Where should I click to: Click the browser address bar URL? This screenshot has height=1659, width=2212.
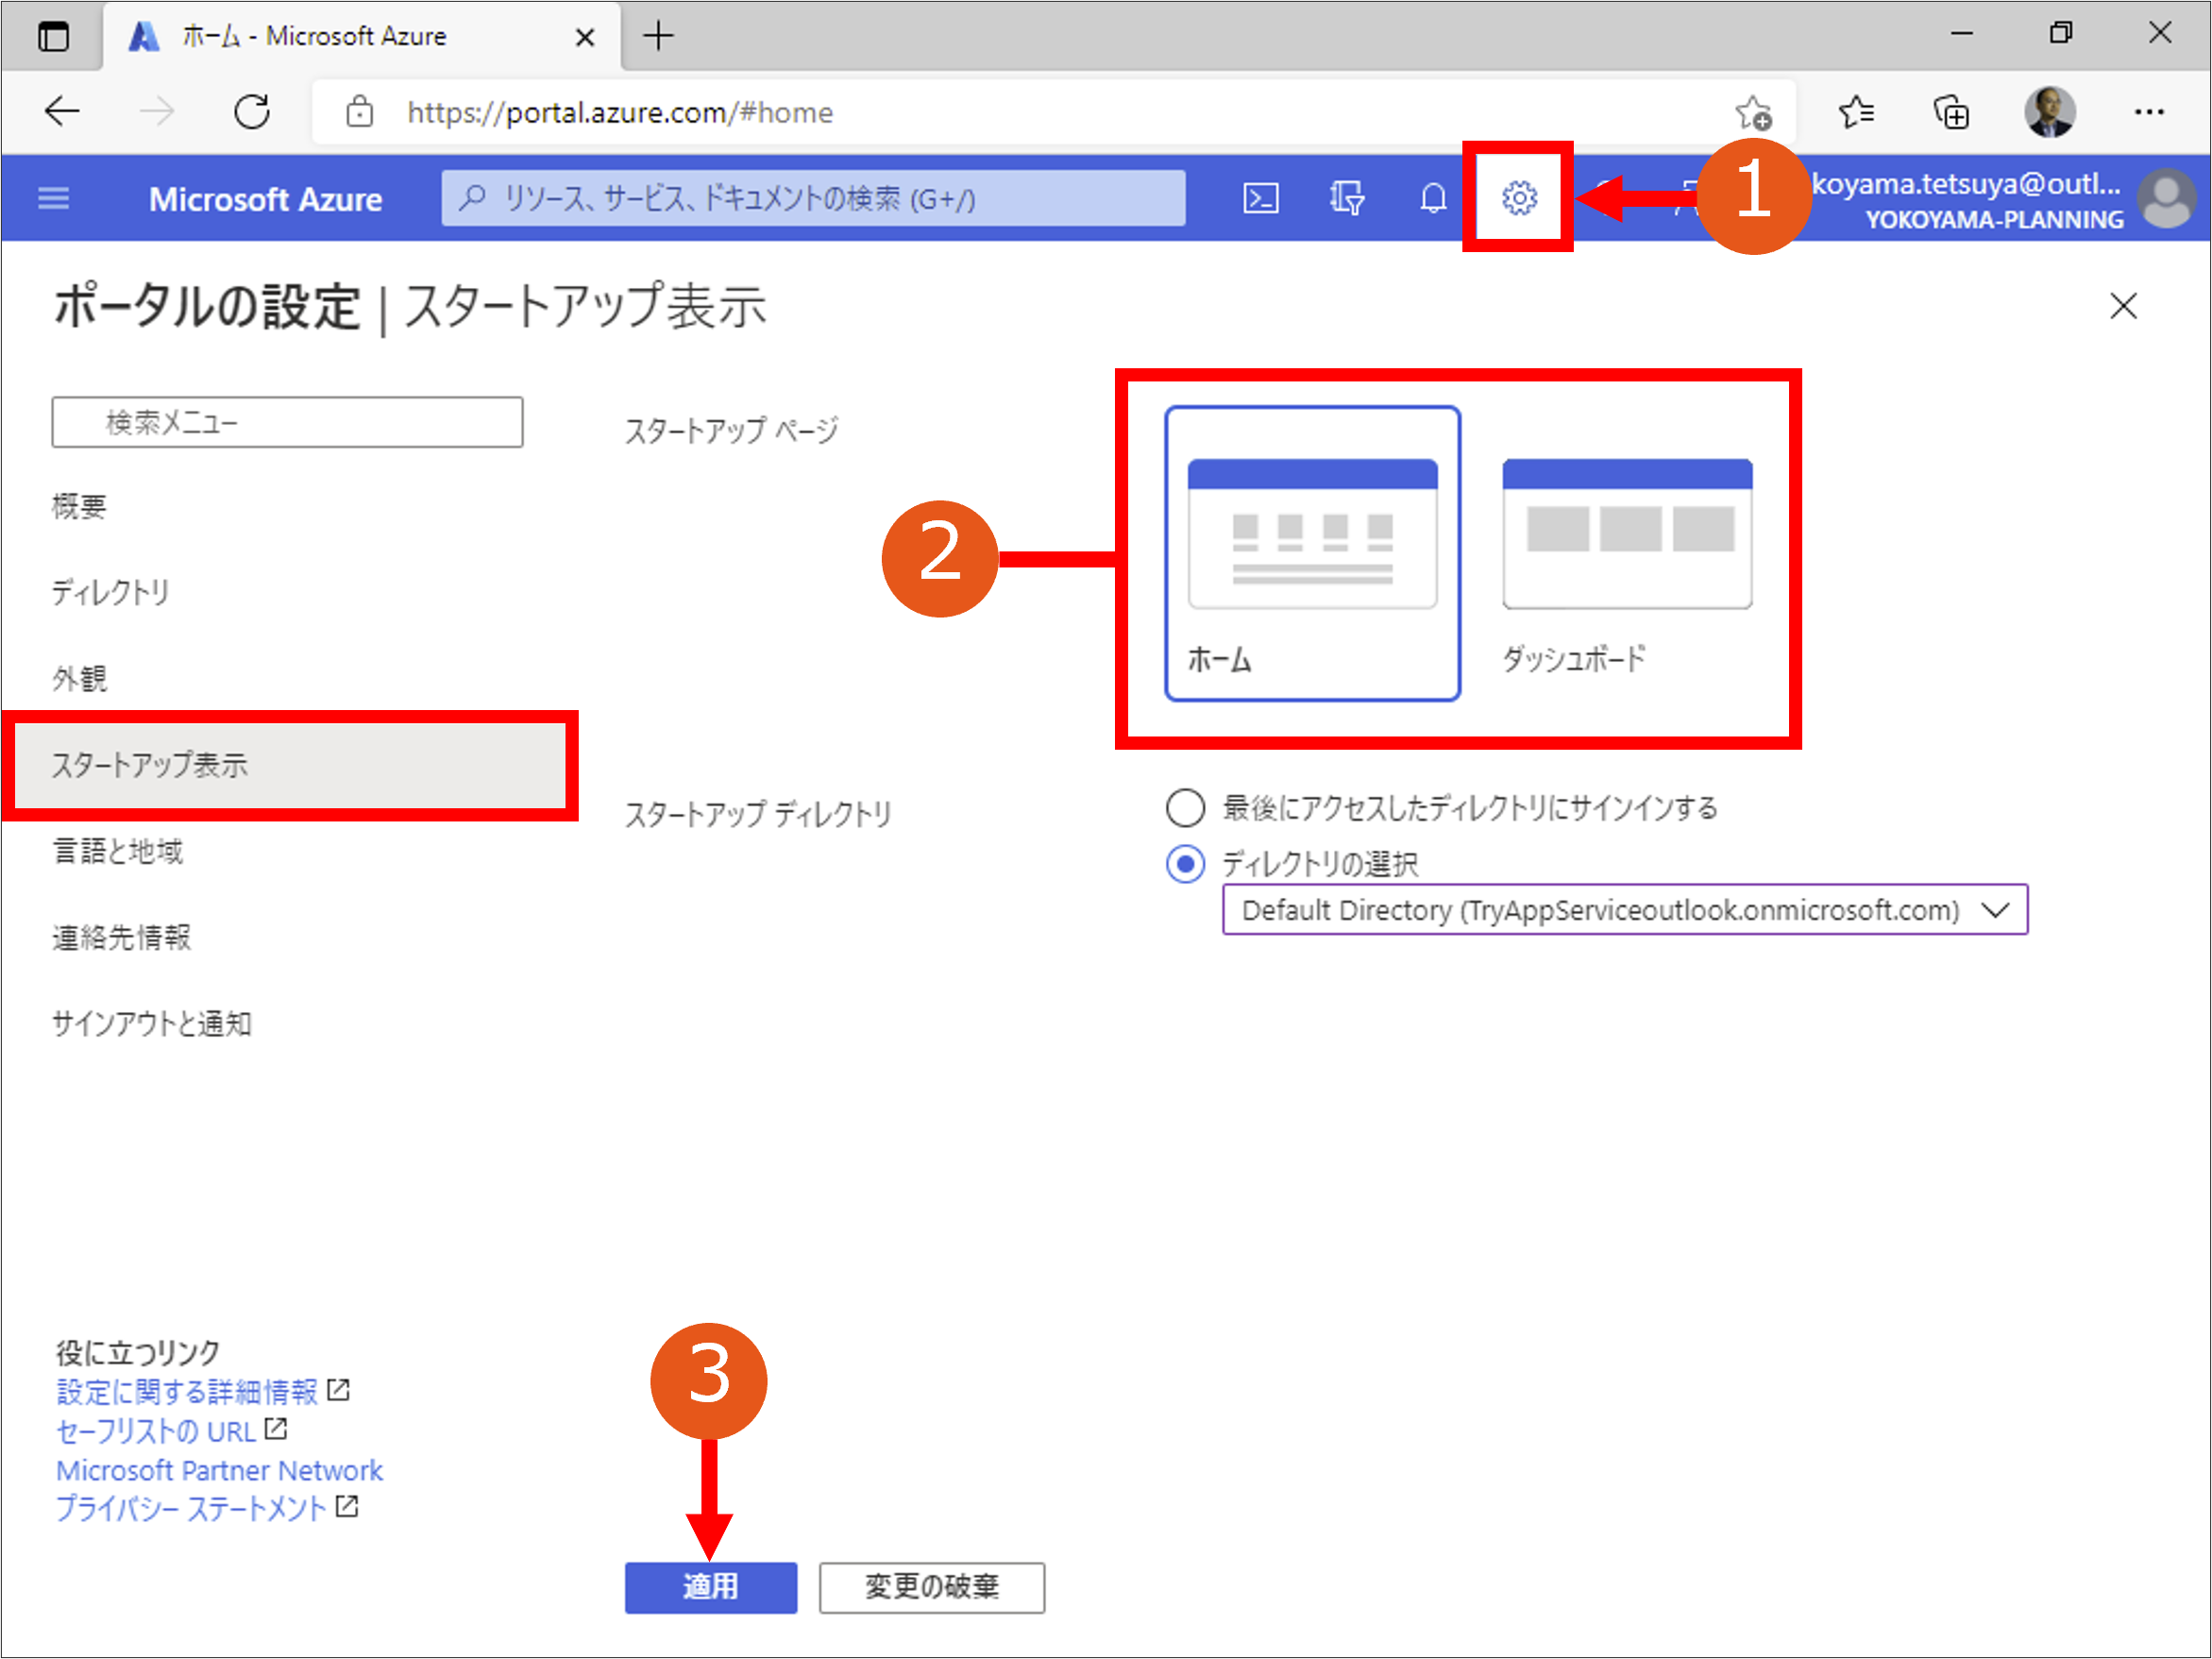(619, 112)
